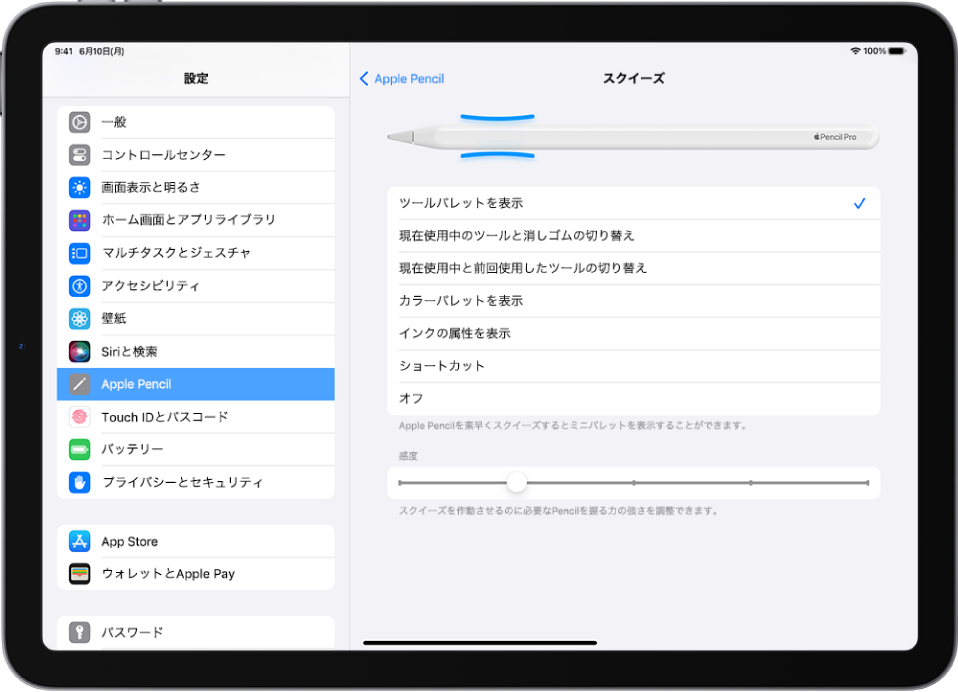Tap the プライバシーとセキュリティ hand icon
Image resolution: width=958 pixels, height=692 pixels.
pos(79,483)
